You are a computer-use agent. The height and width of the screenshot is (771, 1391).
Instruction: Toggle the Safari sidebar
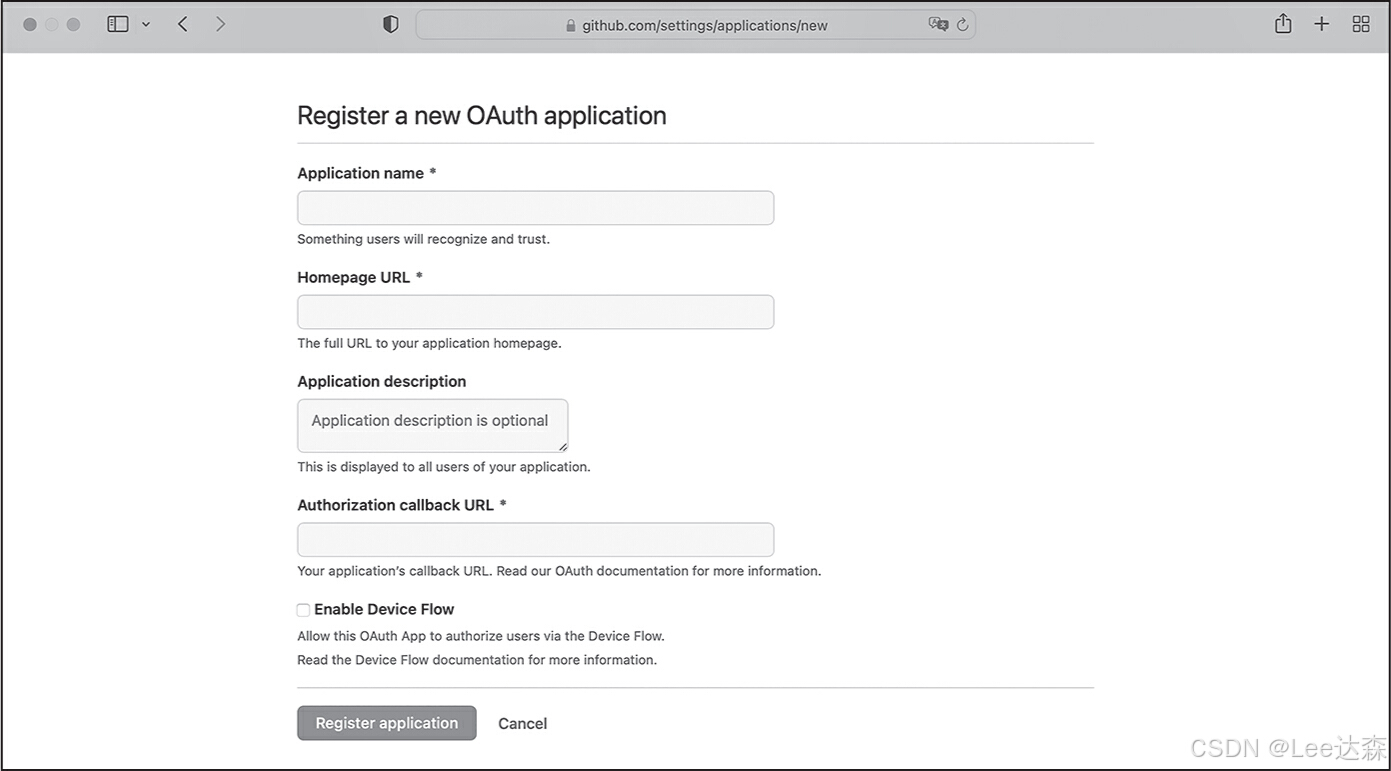(x=117, y=23)
